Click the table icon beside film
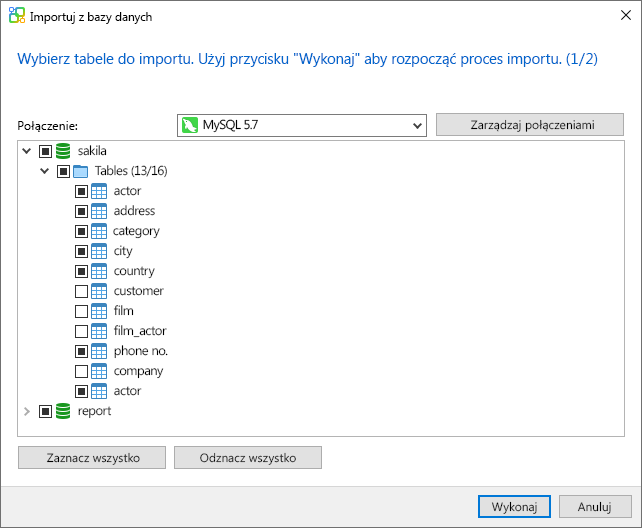642x528 pixels. pos(99,311)
